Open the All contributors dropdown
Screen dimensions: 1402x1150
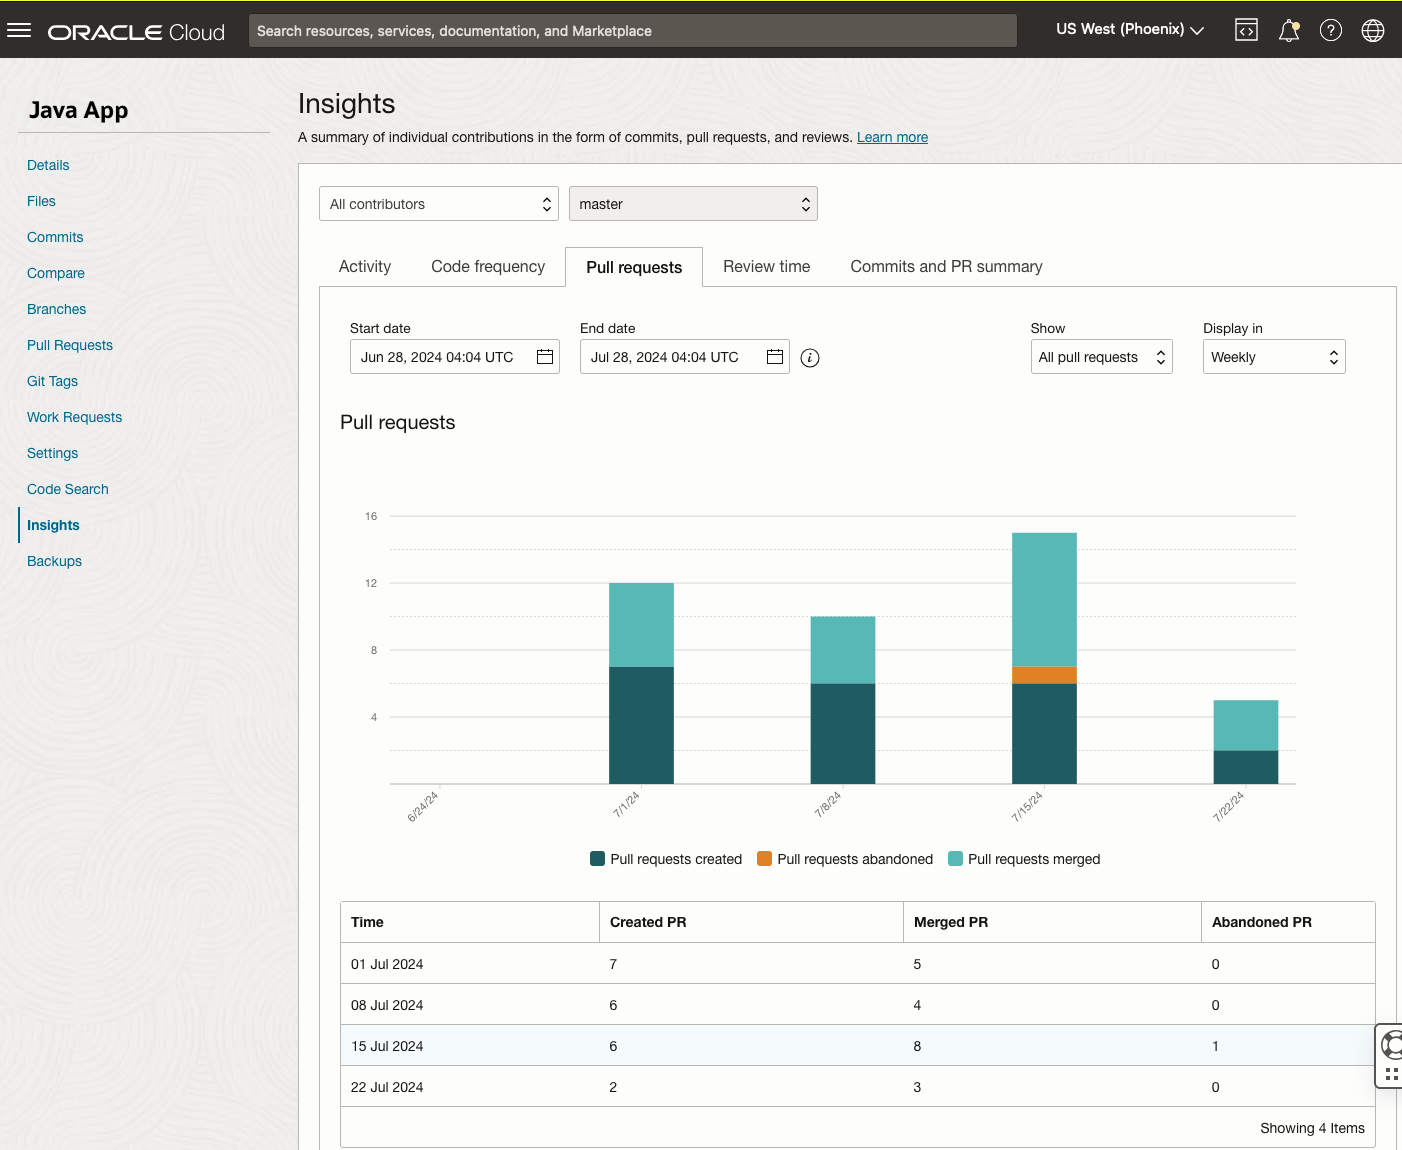click(x=438, y=203)
